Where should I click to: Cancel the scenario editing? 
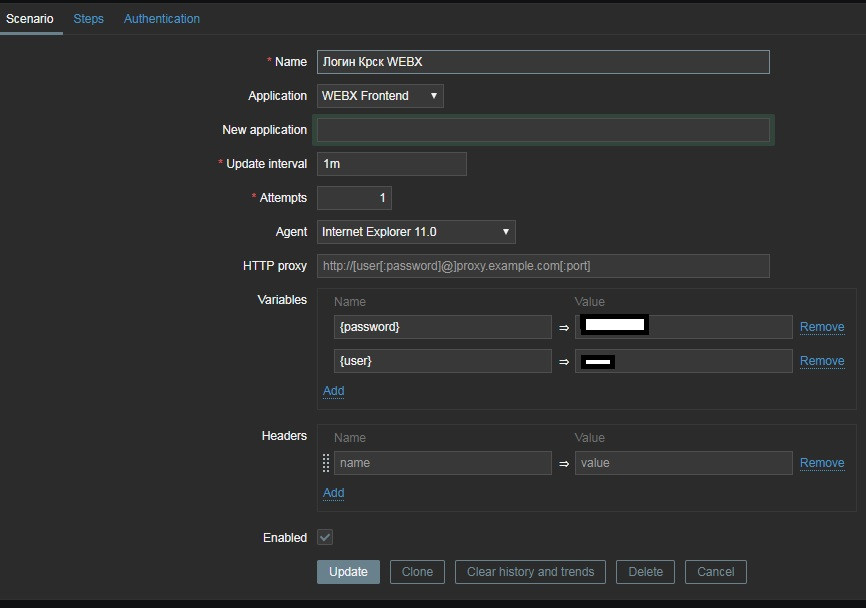pyautogui.click(x=715, y=572)
